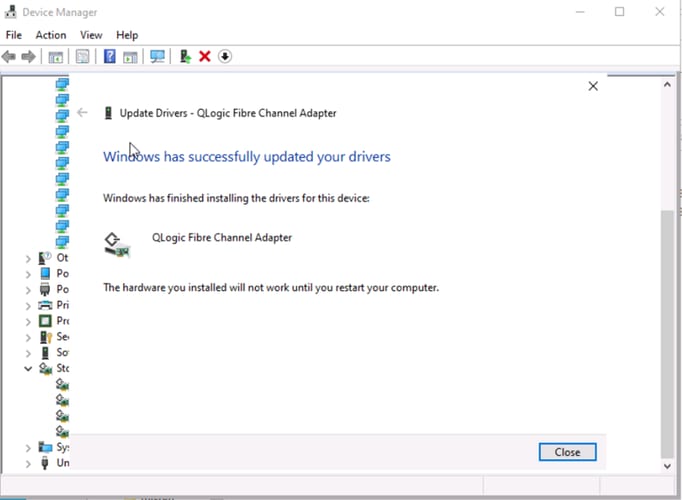Click the QLogic adapter card icon
Image resolution: width=682 pixels, height=500 pixels.
pos(117,245)
